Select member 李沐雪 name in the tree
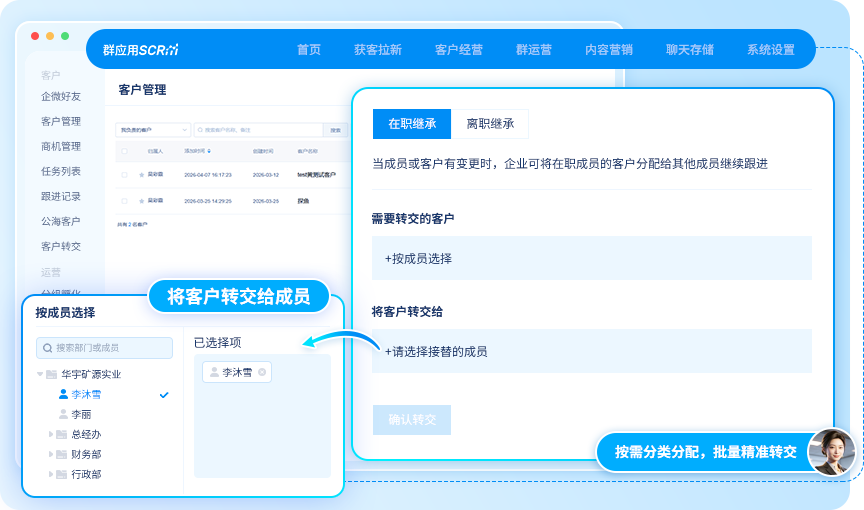 (86, 394)
